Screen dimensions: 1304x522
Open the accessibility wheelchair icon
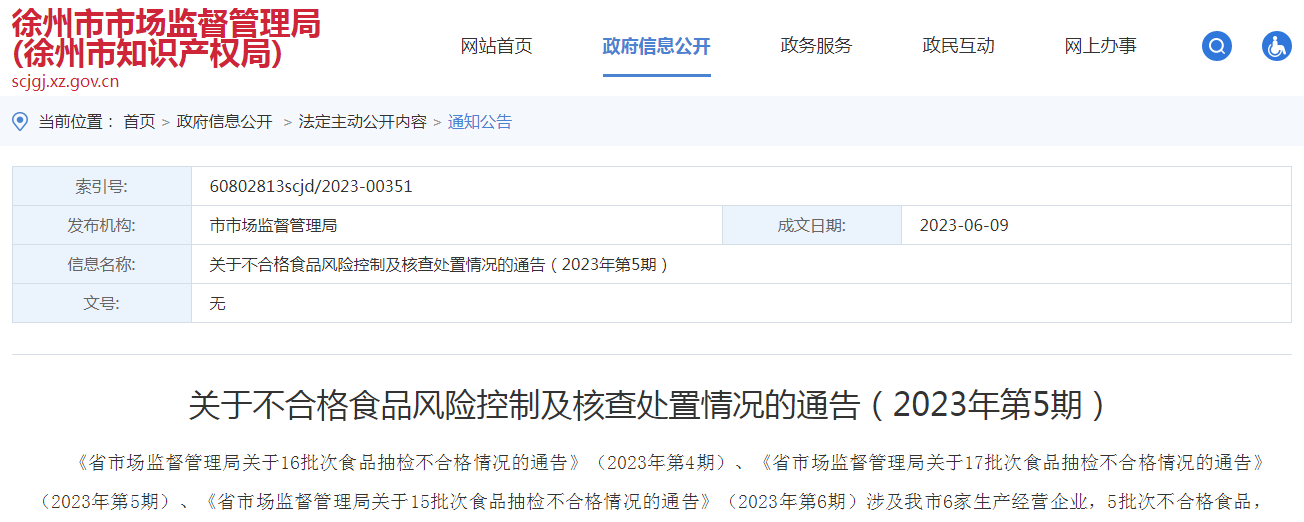click(x=1277, y=46)
